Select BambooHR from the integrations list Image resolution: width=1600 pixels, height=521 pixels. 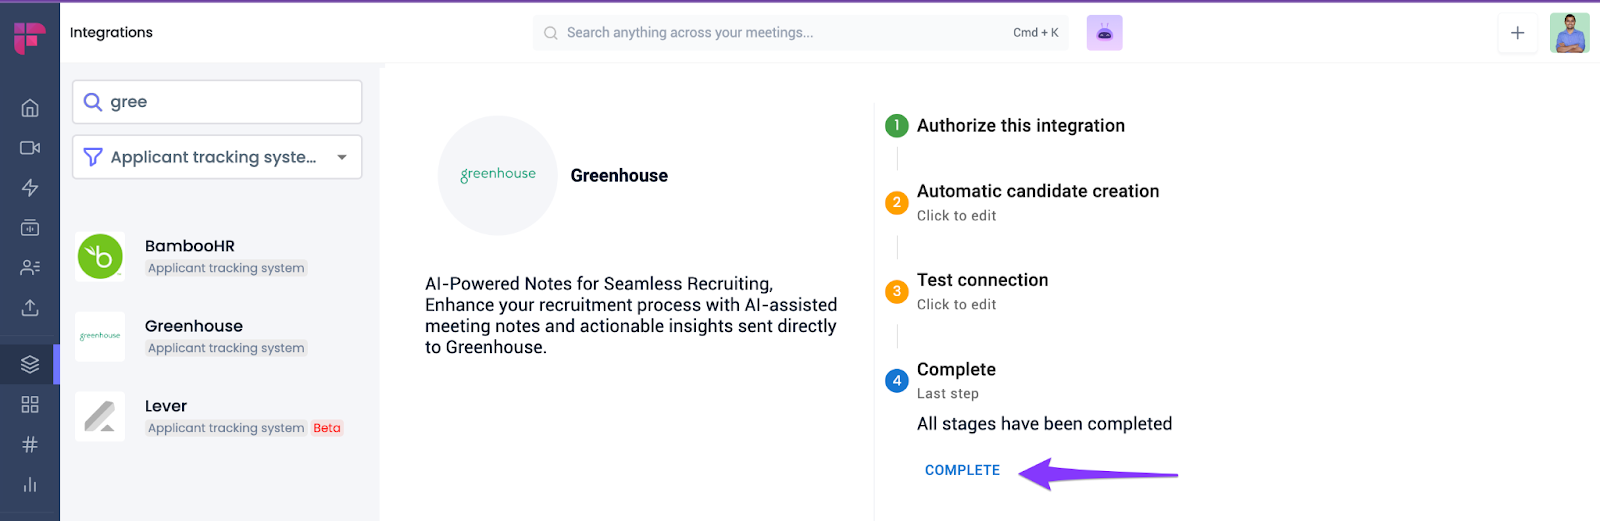click(190, 256)
